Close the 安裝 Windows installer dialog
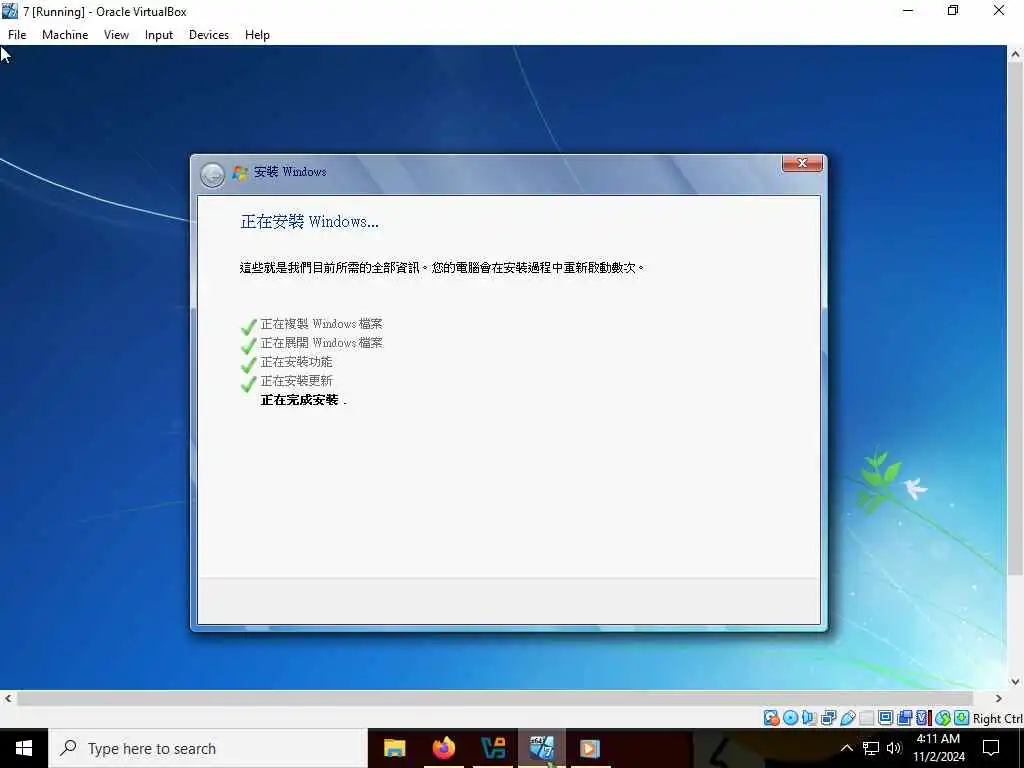The width and height of the screenshot is (1024, 768). [802, 163]
